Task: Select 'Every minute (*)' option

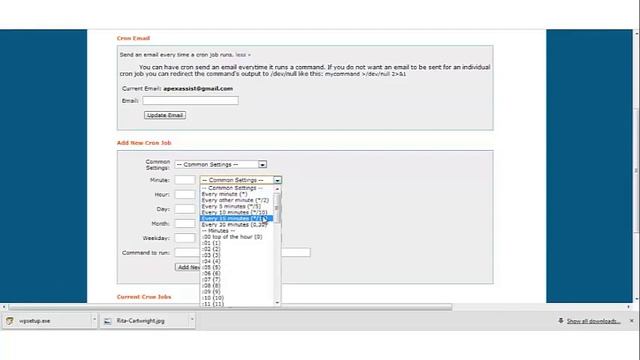Action: (224, 194)
